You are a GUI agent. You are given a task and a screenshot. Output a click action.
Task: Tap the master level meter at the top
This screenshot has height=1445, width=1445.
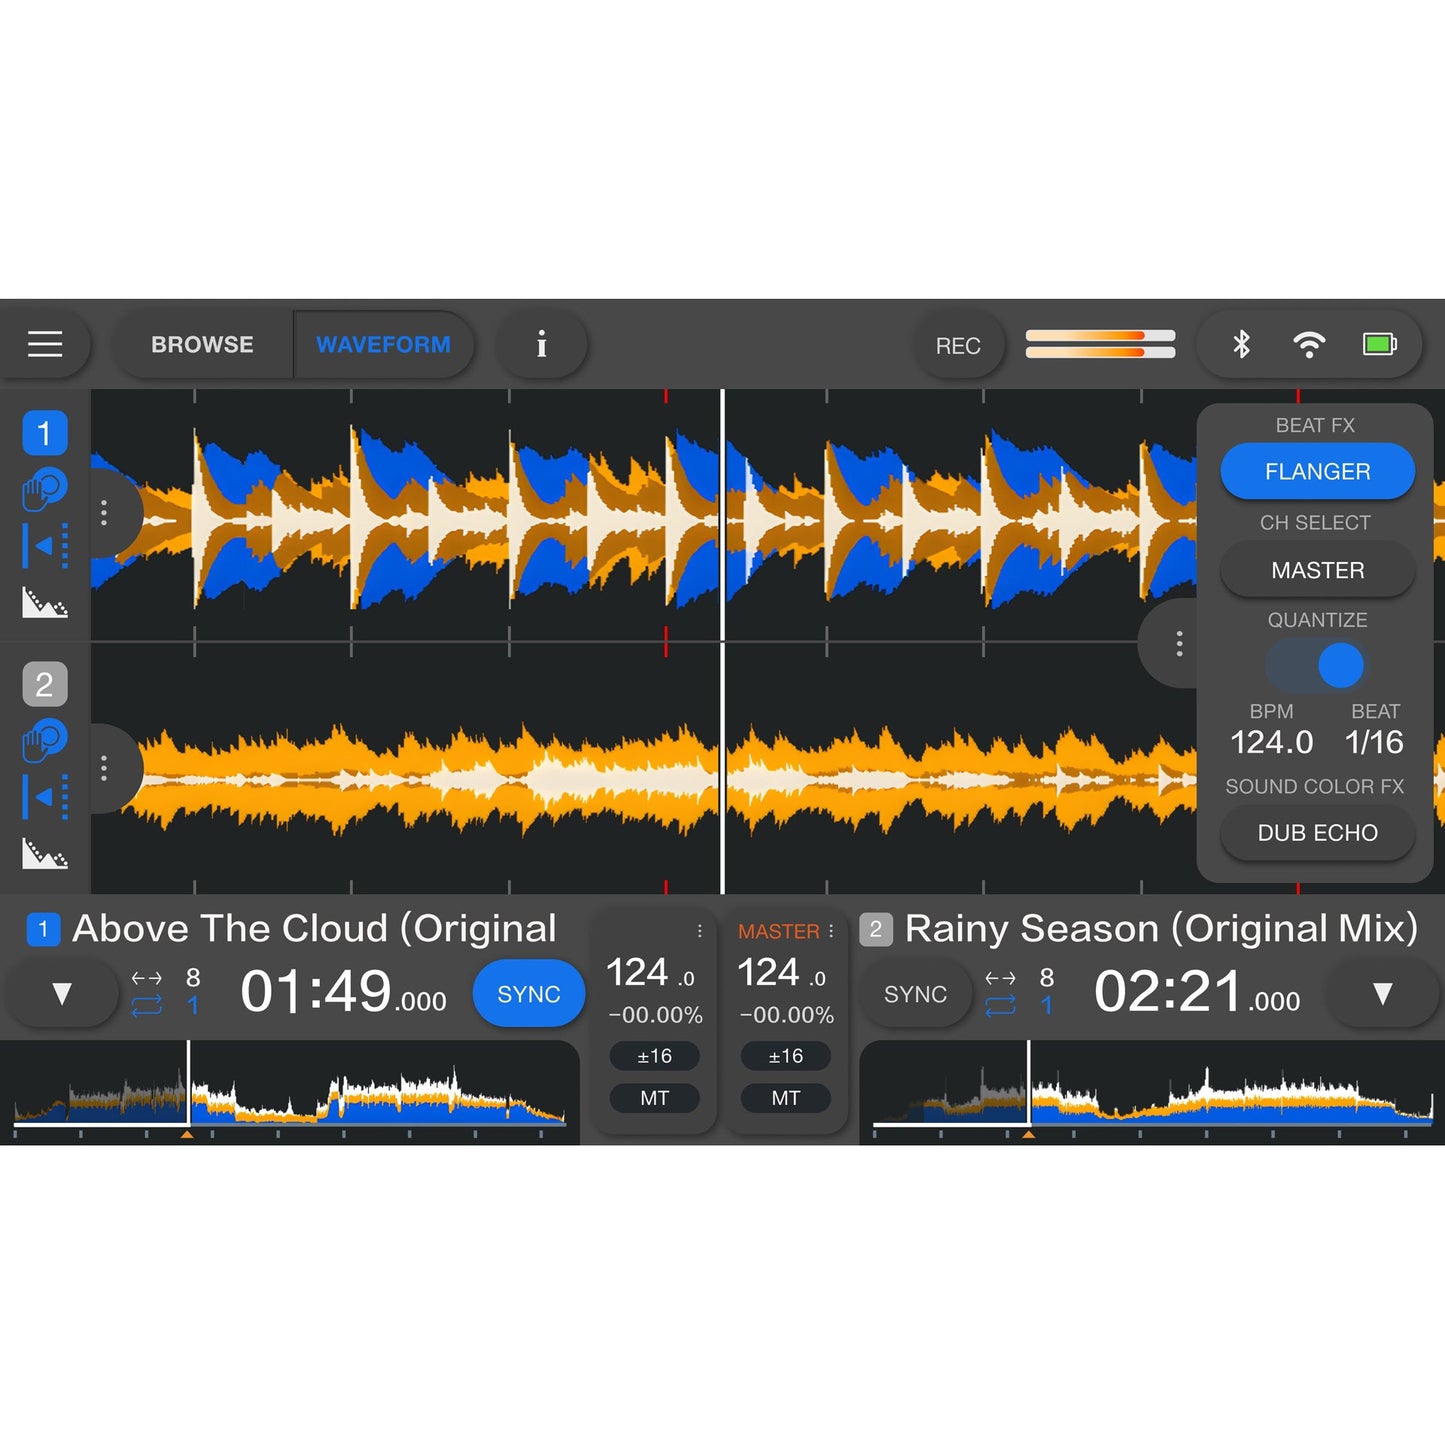(x=1098, y=344)
